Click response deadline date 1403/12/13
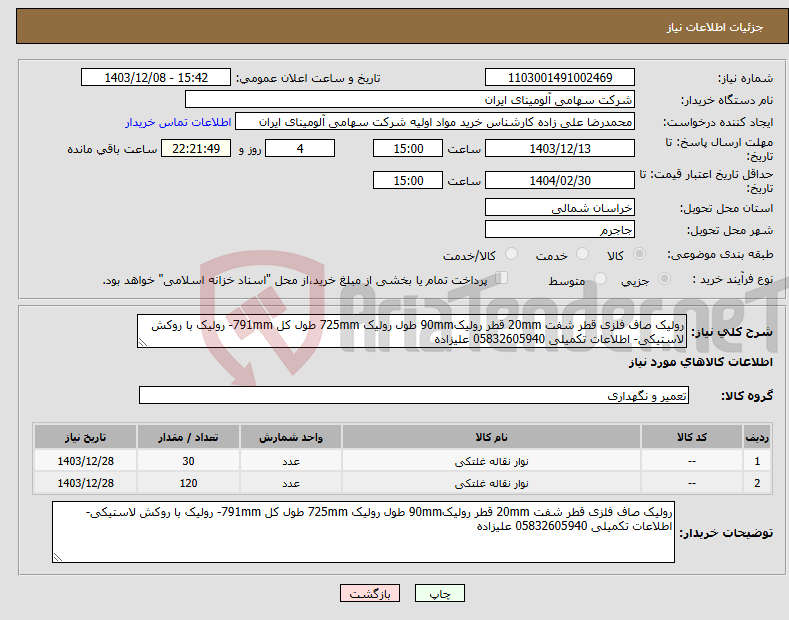Image resolution: width=789 pixels, height=620 pixels. tap(560, 148)
